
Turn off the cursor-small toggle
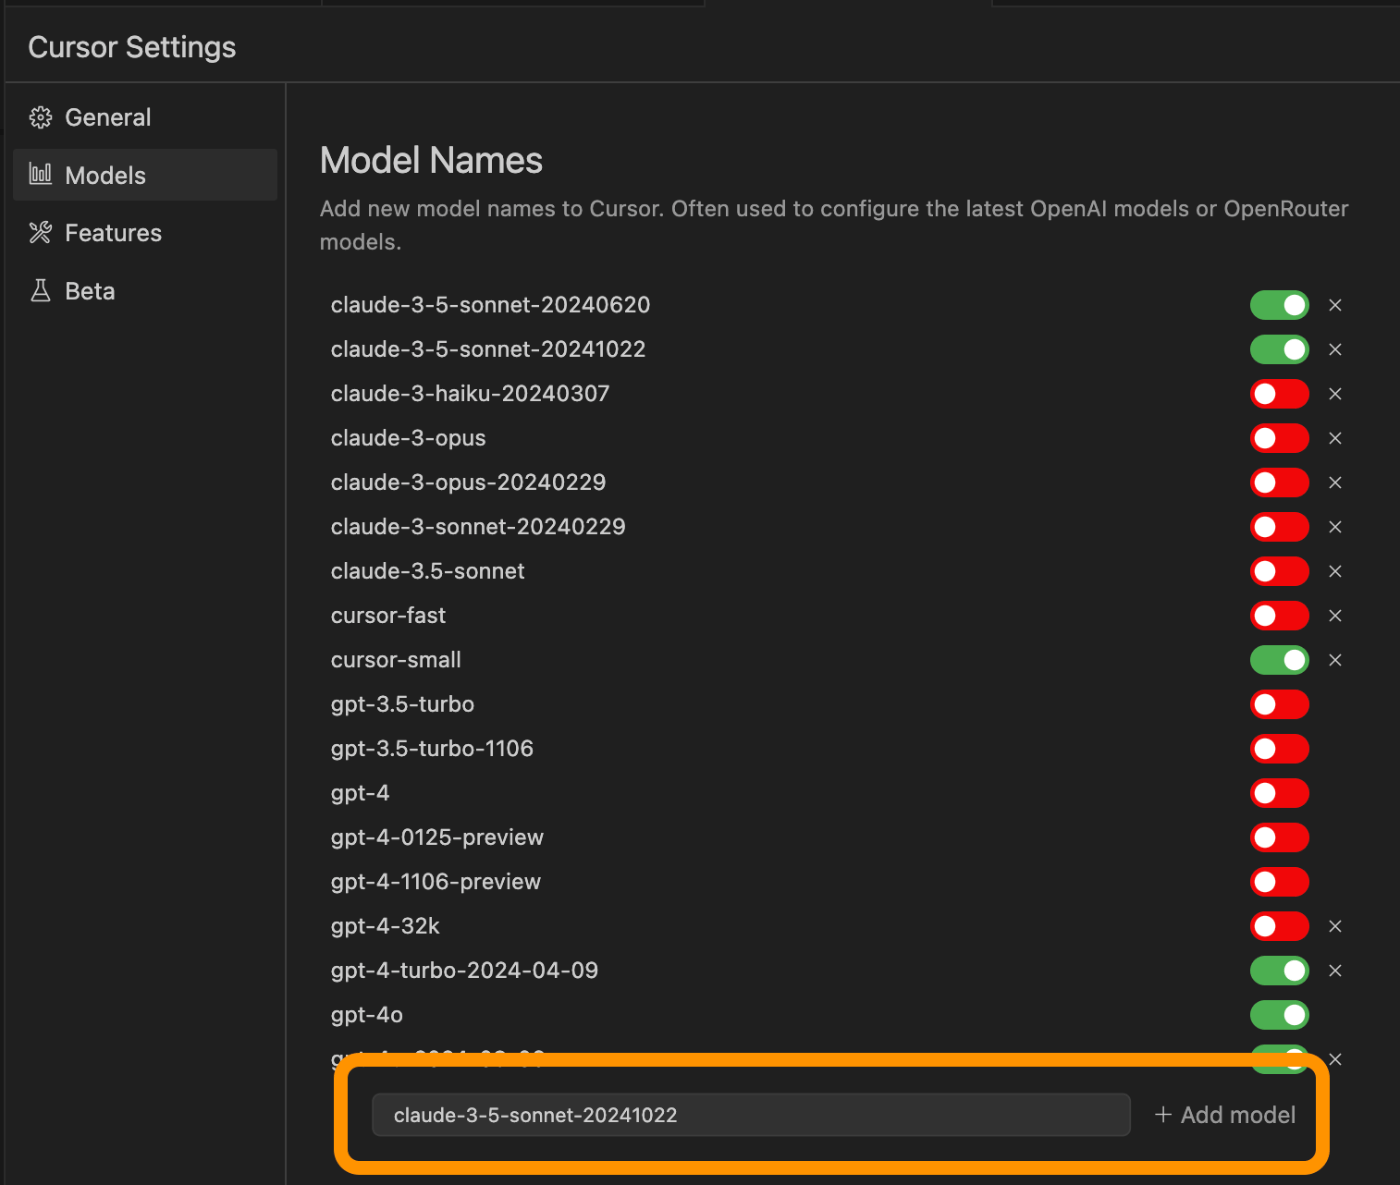1279,660
